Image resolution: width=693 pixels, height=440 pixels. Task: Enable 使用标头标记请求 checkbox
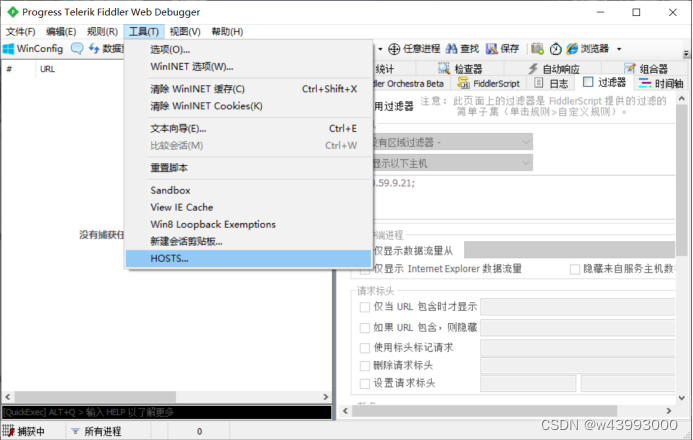click(365, 348)
